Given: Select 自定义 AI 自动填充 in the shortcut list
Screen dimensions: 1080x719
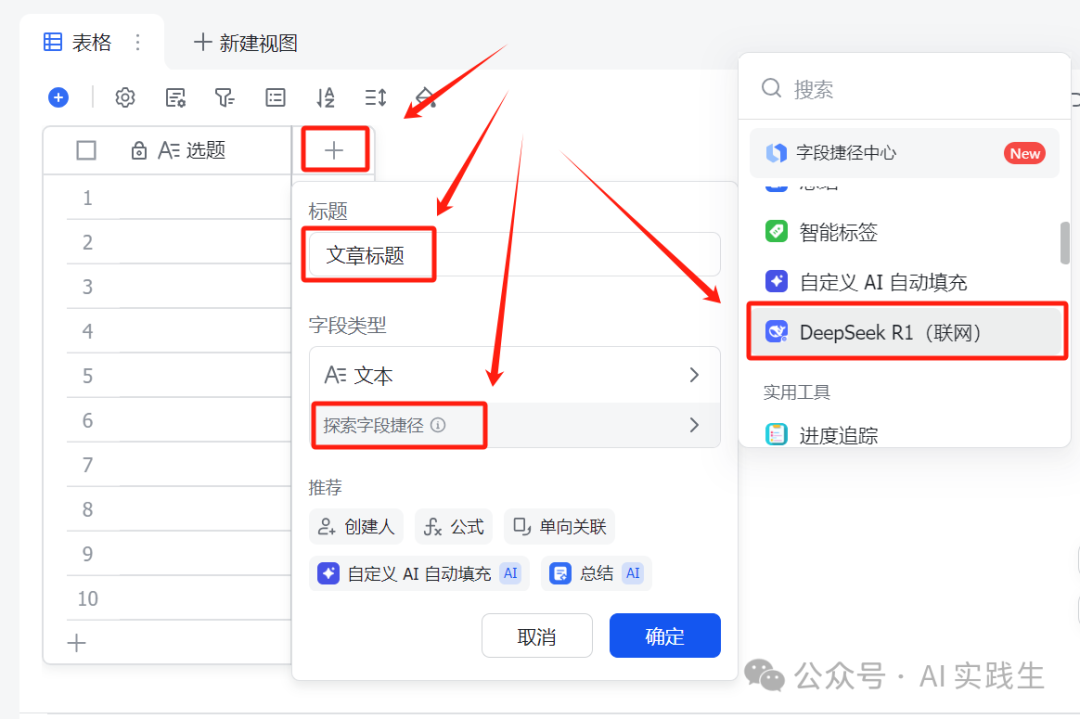Looking at the screenshot, I should [x=904, y=282].
